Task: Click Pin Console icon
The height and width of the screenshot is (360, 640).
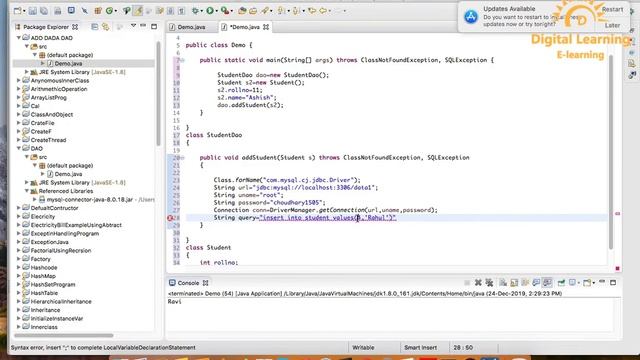Action: (x=561, y=282)
